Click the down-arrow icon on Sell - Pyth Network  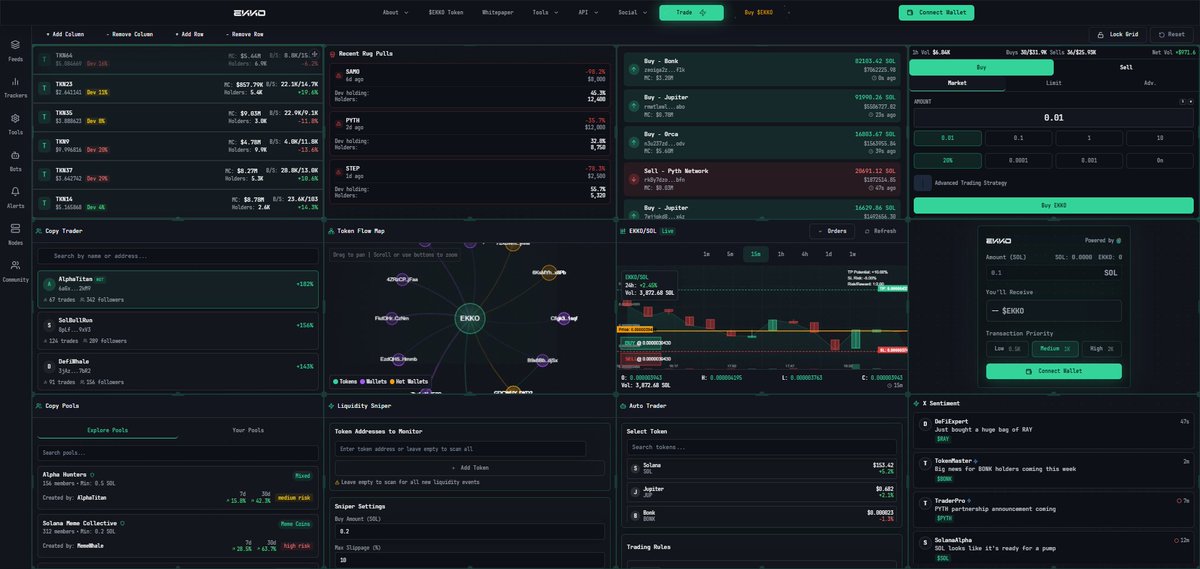[x=633, y=180]
